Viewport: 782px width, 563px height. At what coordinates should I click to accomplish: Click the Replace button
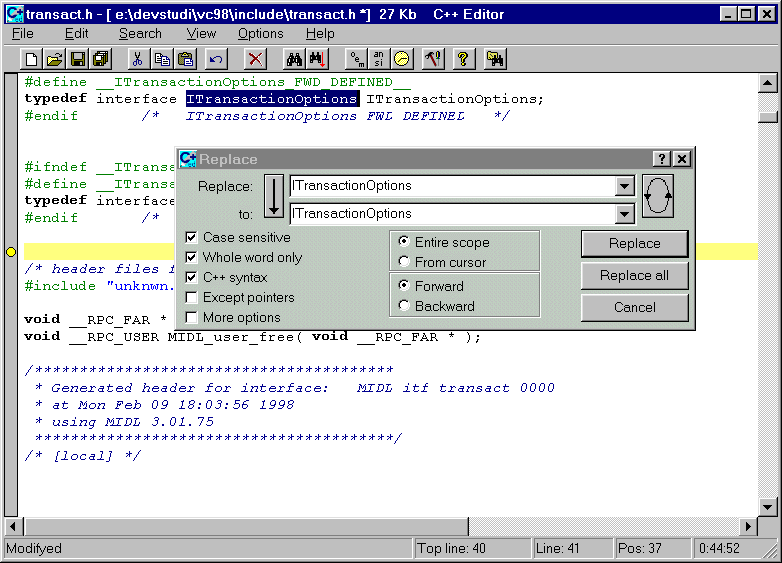point(634,244)
